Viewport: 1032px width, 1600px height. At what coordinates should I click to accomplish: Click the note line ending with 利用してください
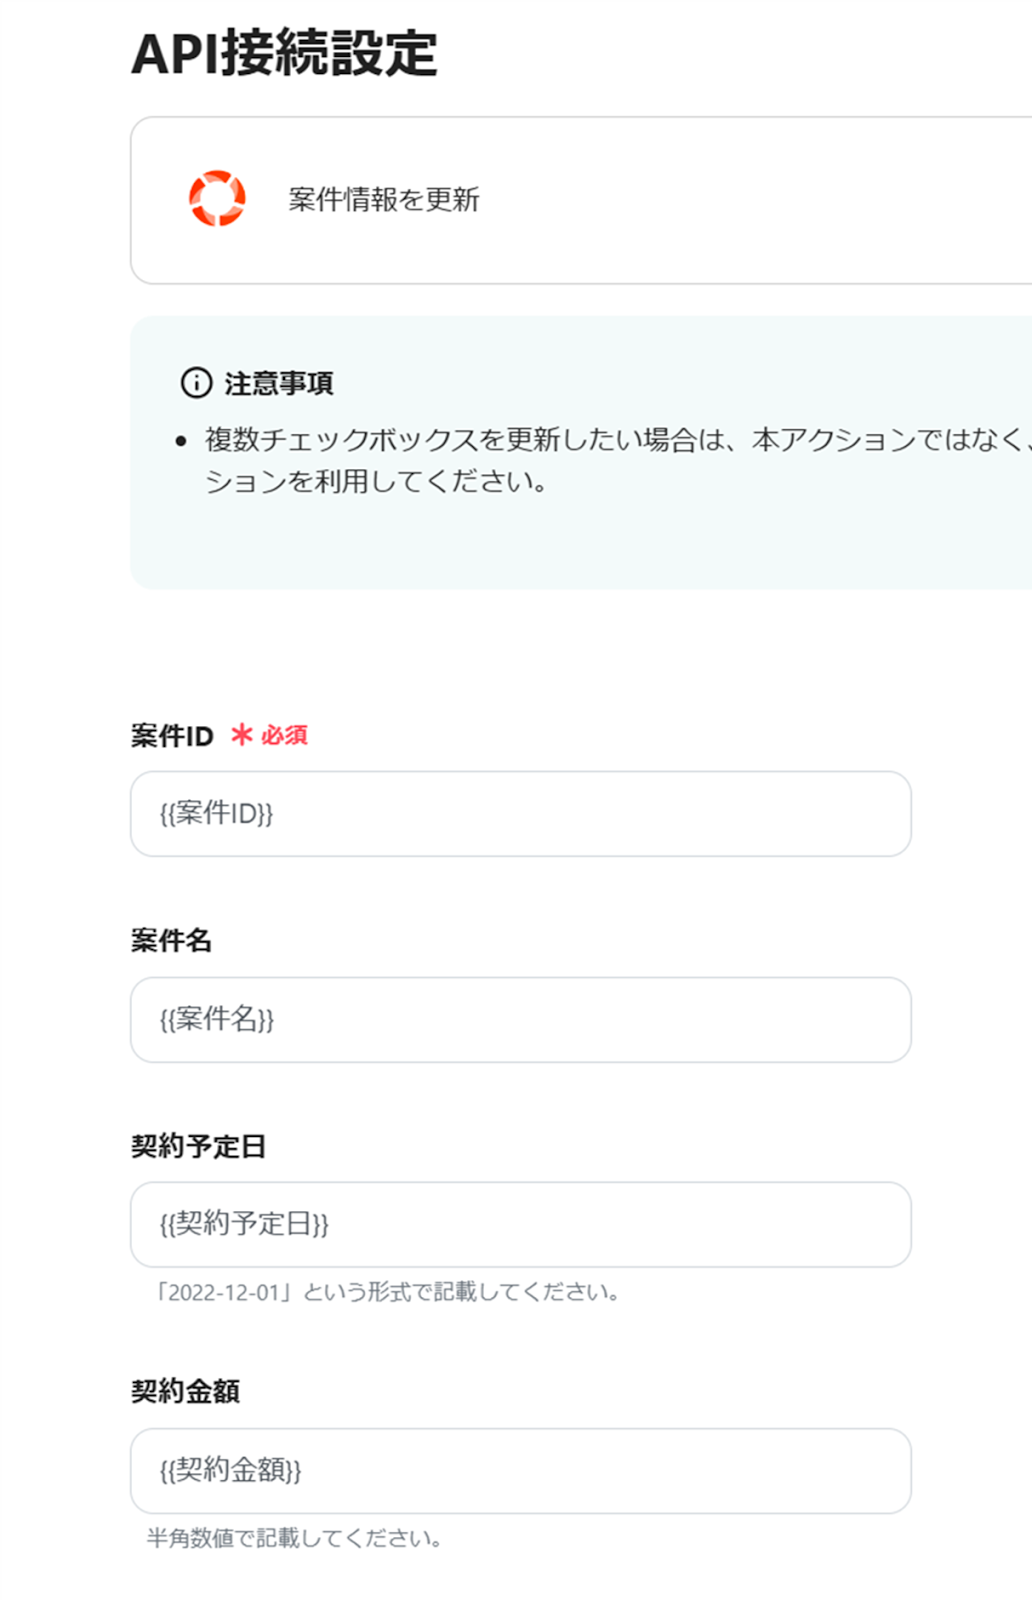376,482
